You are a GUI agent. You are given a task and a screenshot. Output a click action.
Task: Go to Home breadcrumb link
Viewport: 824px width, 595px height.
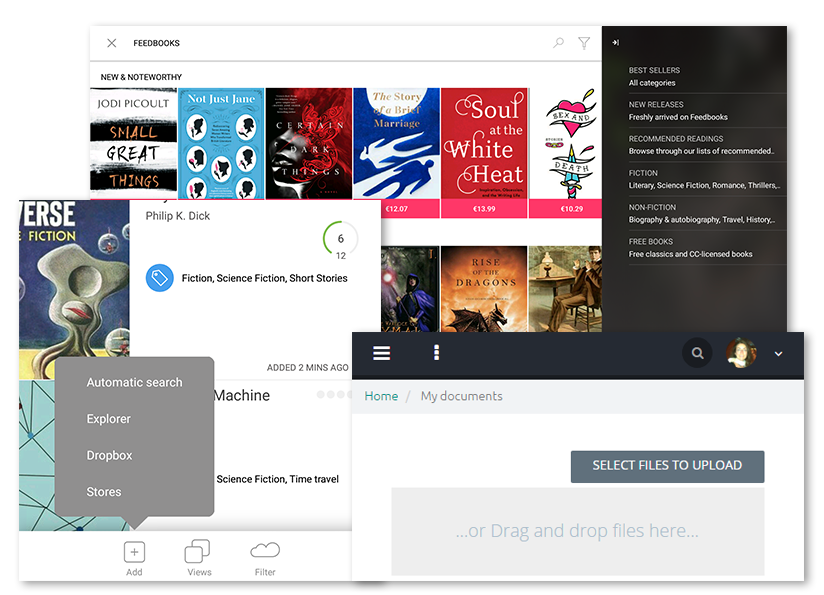[x=381, y=396]
